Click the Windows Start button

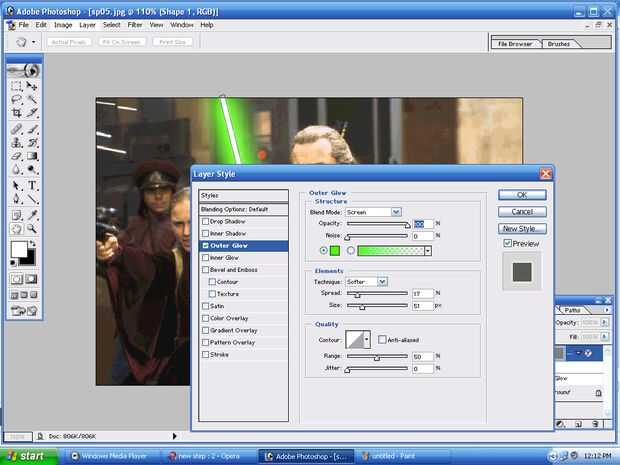tap(28, 456)
